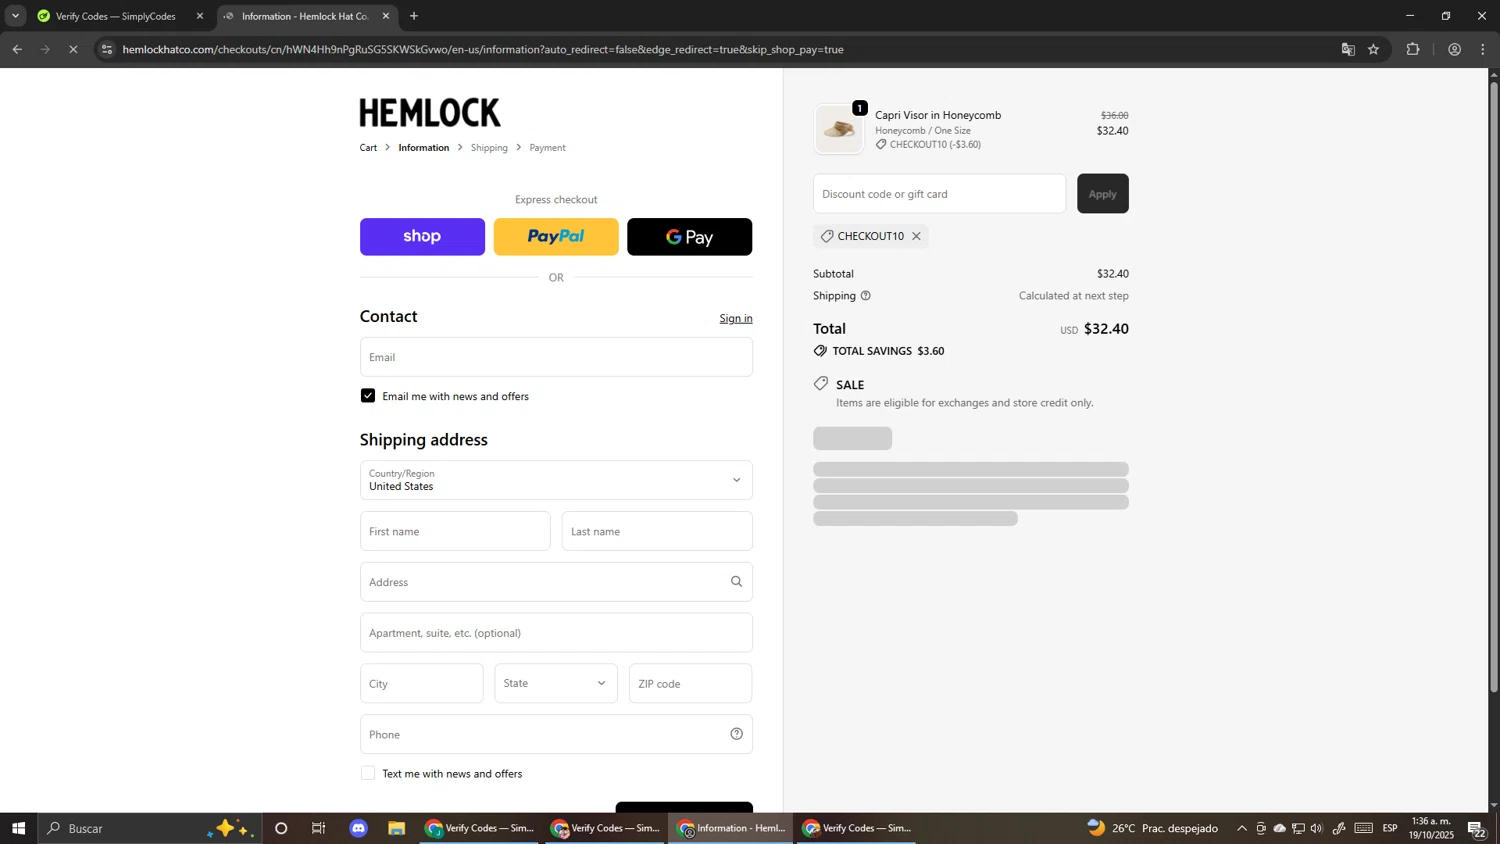Open the Country/Region dropdown
The image size is (1500, 844).
556,480
